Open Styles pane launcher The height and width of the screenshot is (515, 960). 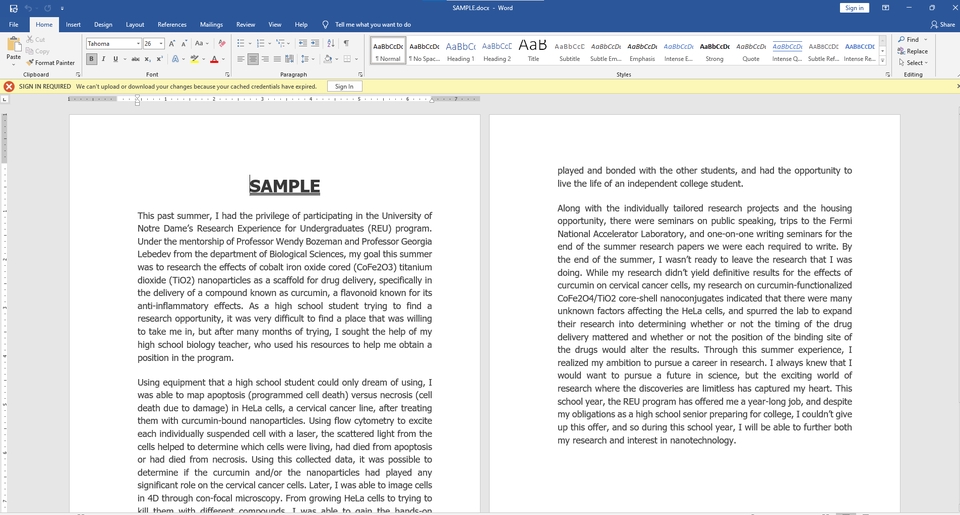pos(888,75)
